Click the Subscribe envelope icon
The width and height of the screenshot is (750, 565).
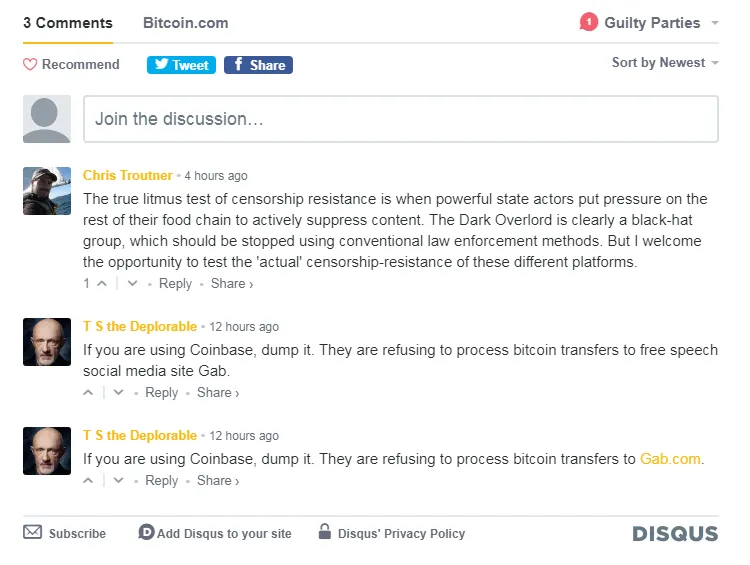[x=33, y=532]
